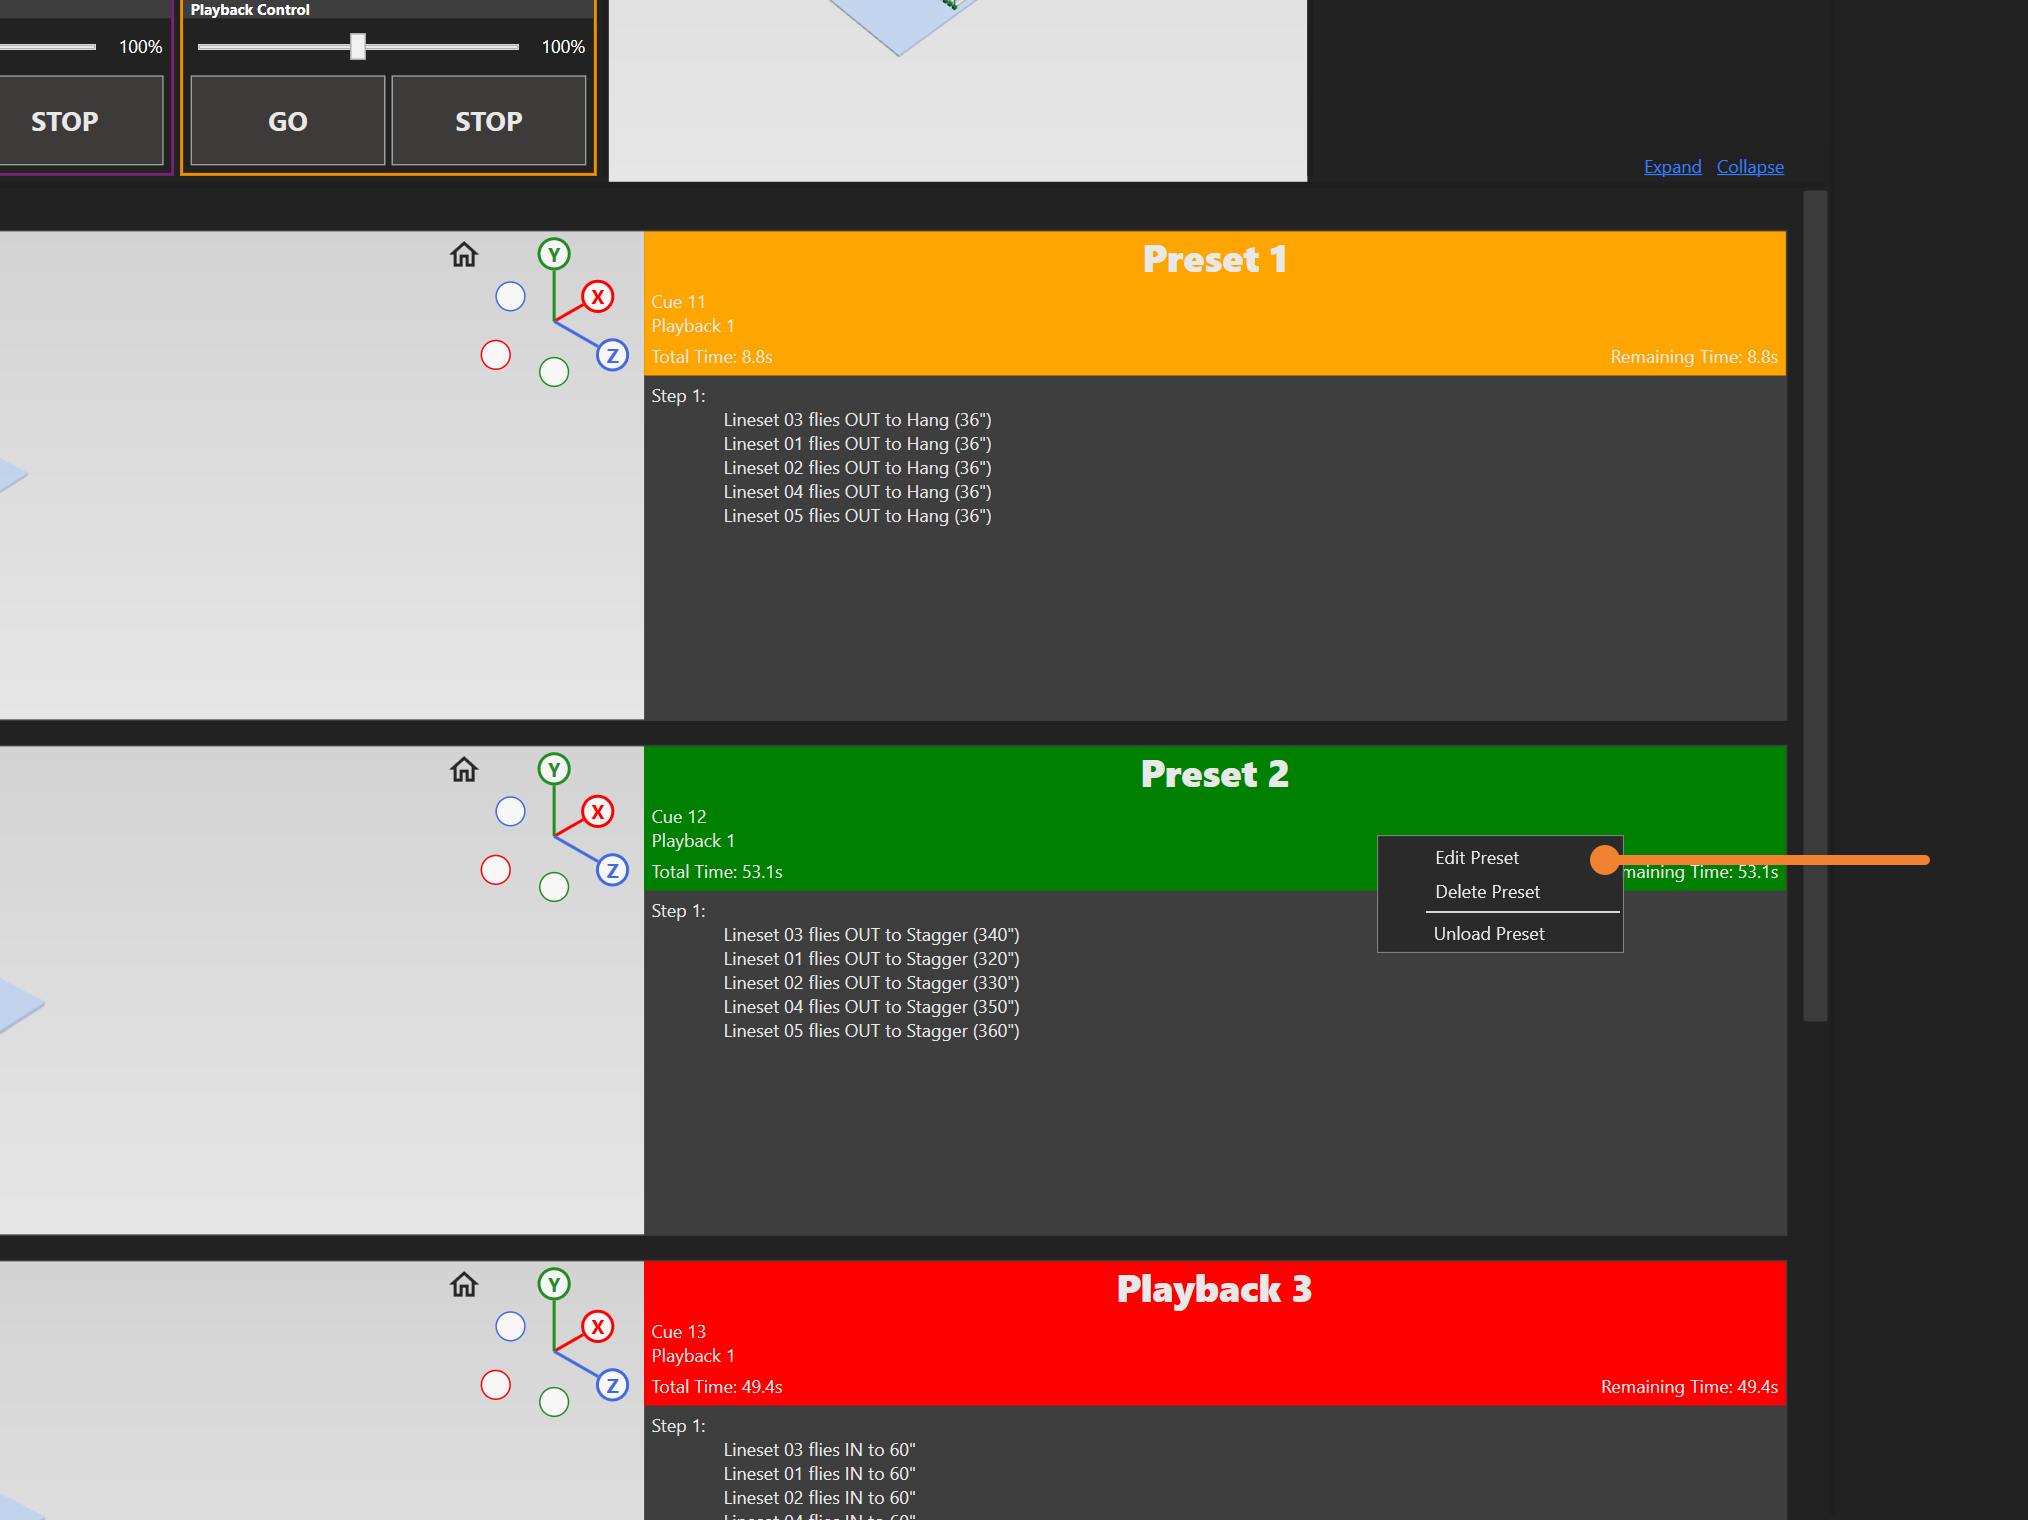Select Unload Preset in the context menu
2028x1520 pixels.
point(1488,933)
